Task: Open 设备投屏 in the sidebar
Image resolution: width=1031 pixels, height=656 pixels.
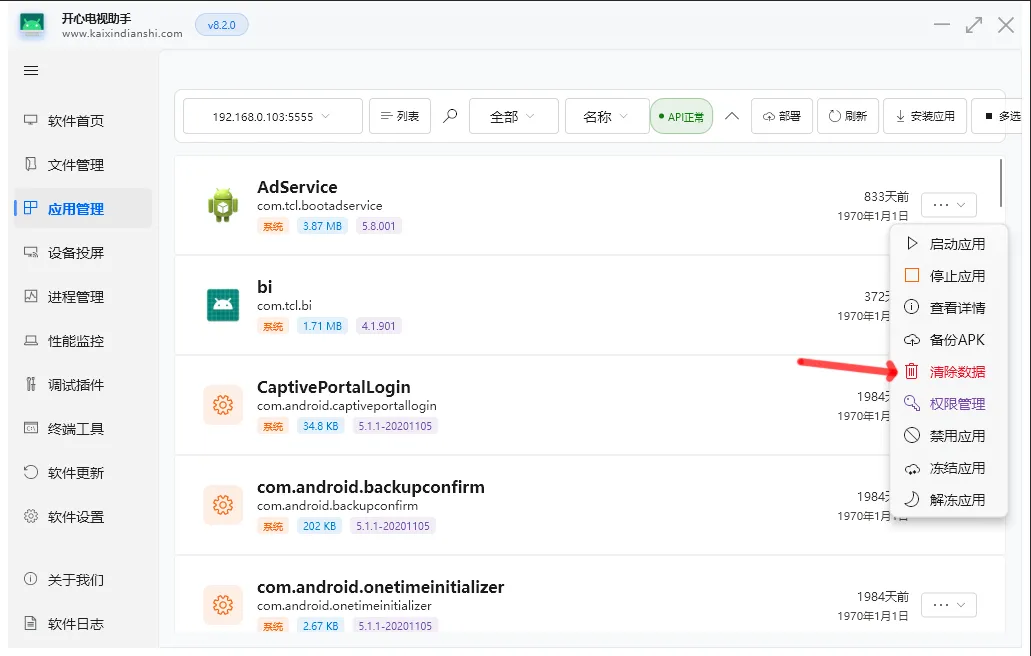Action: point(83,253)
